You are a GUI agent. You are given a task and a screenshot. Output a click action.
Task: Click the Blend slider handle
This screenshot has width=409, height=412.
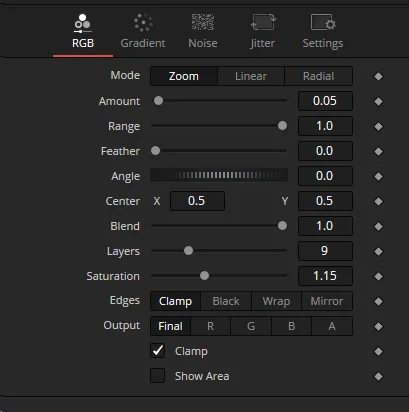[282, 226]
